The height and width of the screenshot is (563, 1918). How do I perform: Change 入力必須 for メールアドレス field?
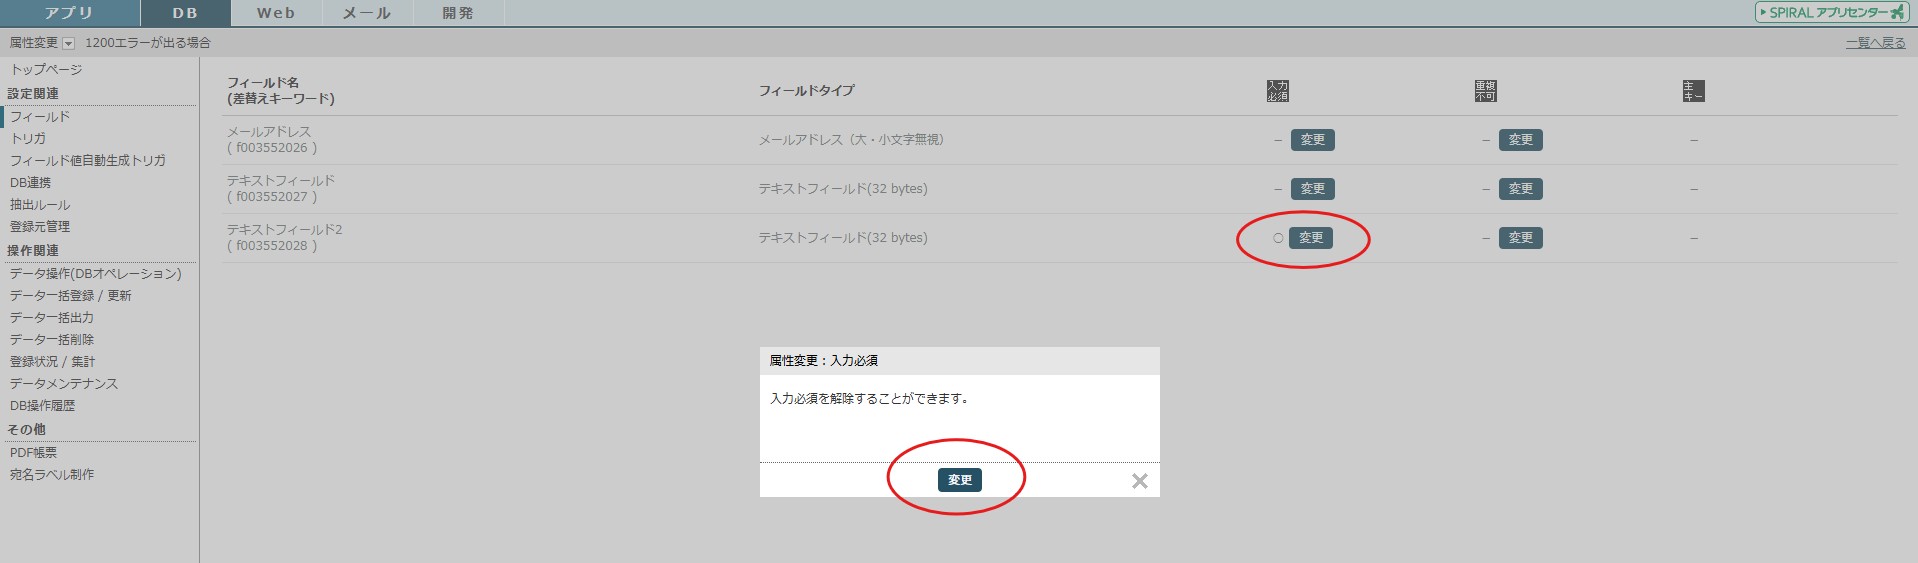click(x=1312, y=140)
